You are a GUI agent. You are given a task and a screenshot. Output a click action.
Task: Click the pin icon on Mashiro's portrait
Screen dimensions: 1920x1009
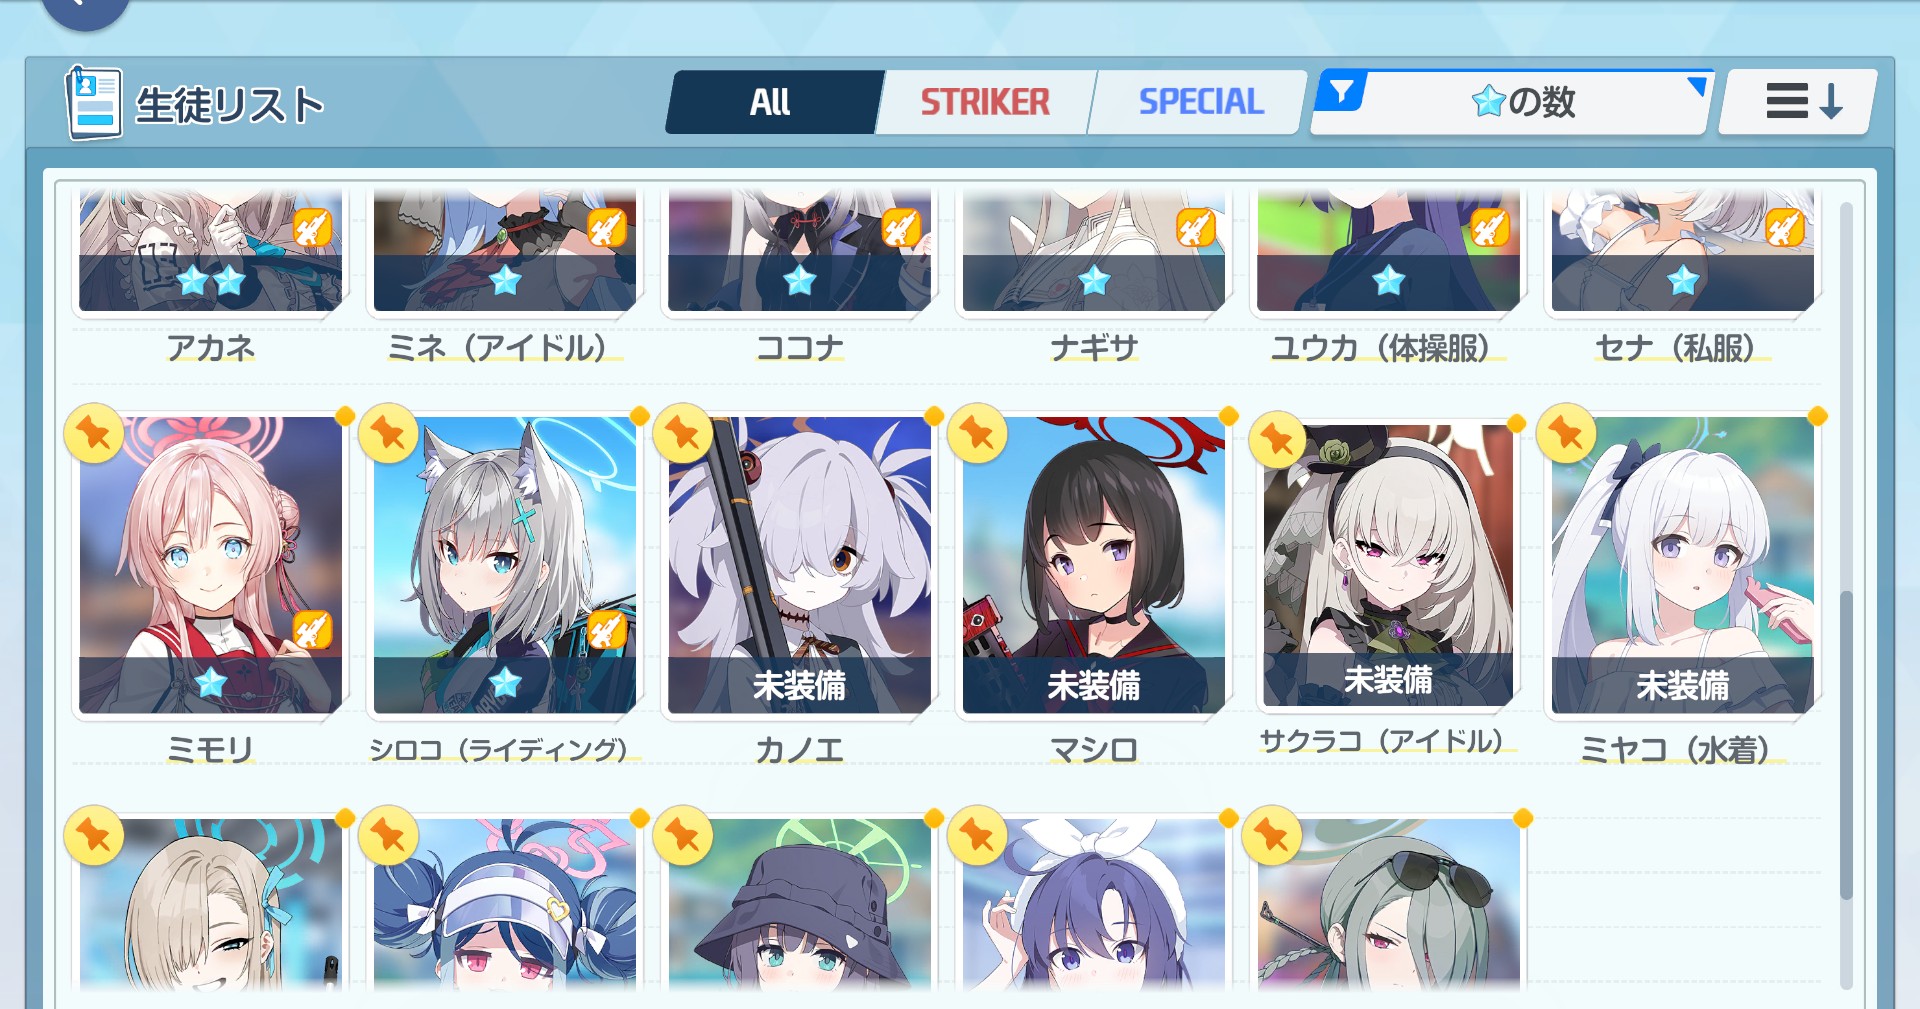[x=977, y=433]
